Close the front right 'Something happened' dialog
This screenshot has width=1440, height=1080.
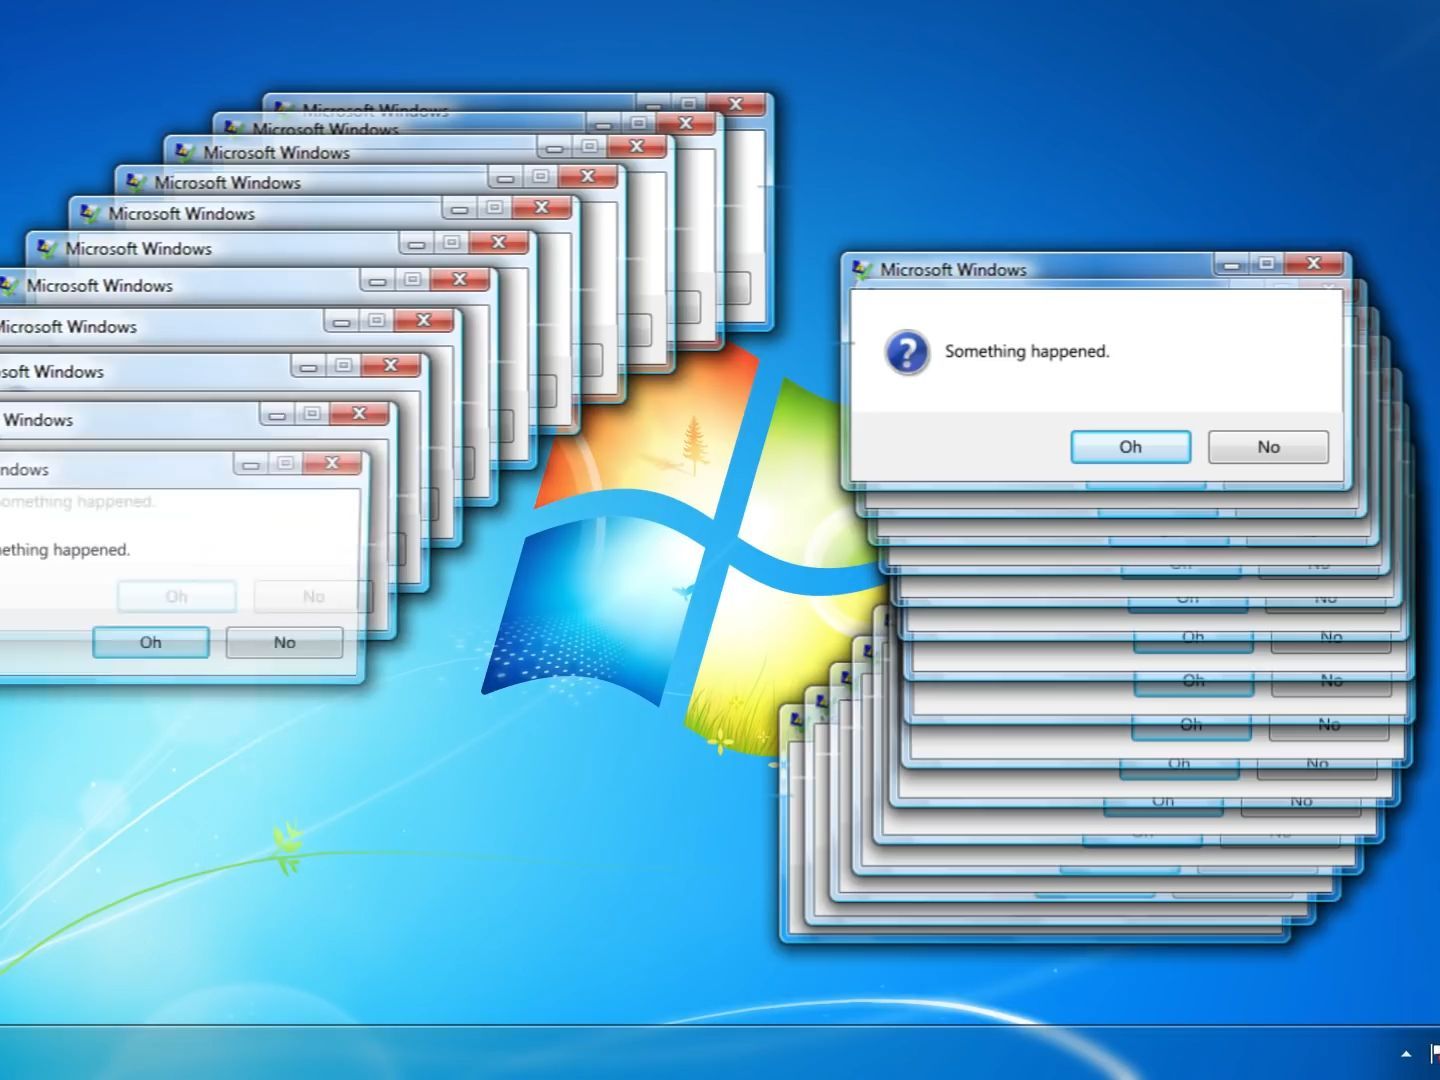click(x=1314, y=263)
